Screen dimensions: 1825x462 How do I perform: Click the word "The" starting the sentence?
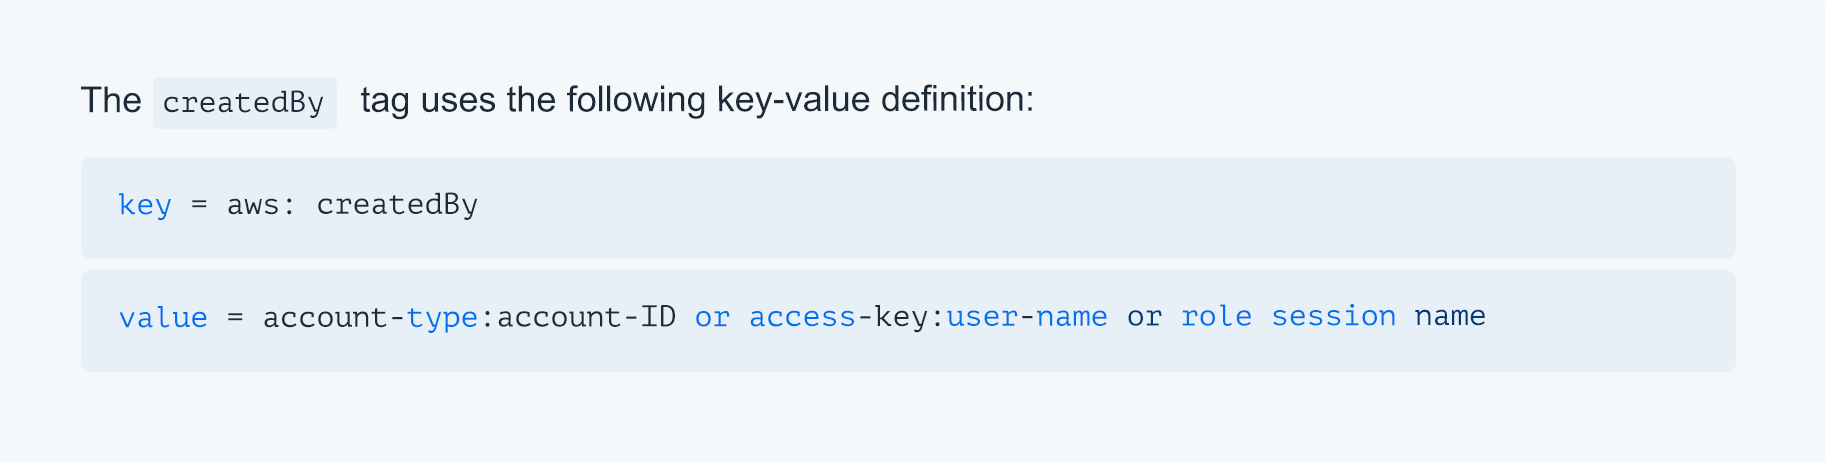coord(111,101)
